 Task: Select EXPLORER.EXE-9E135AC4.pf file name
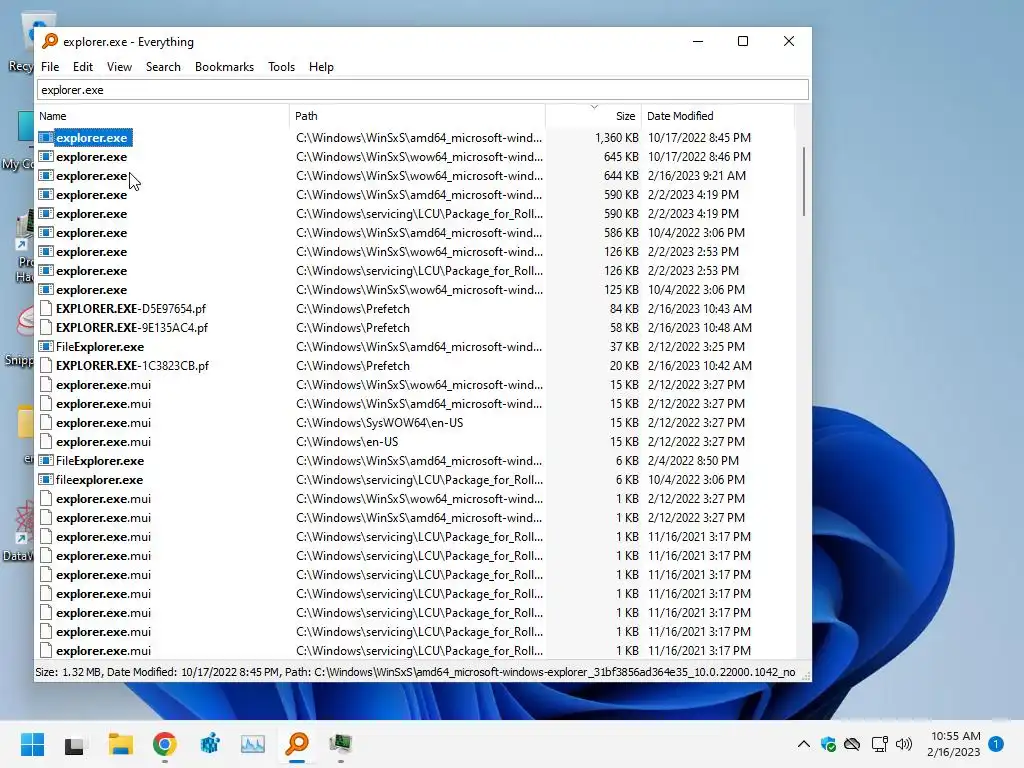coord(131,328)
